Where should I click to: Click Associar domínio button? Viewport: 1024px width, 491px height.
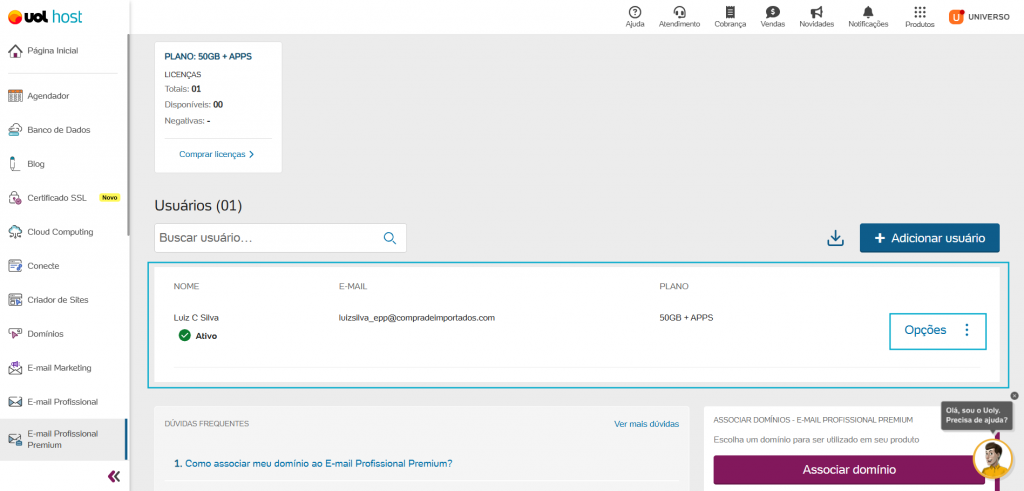tap(849, 469)
